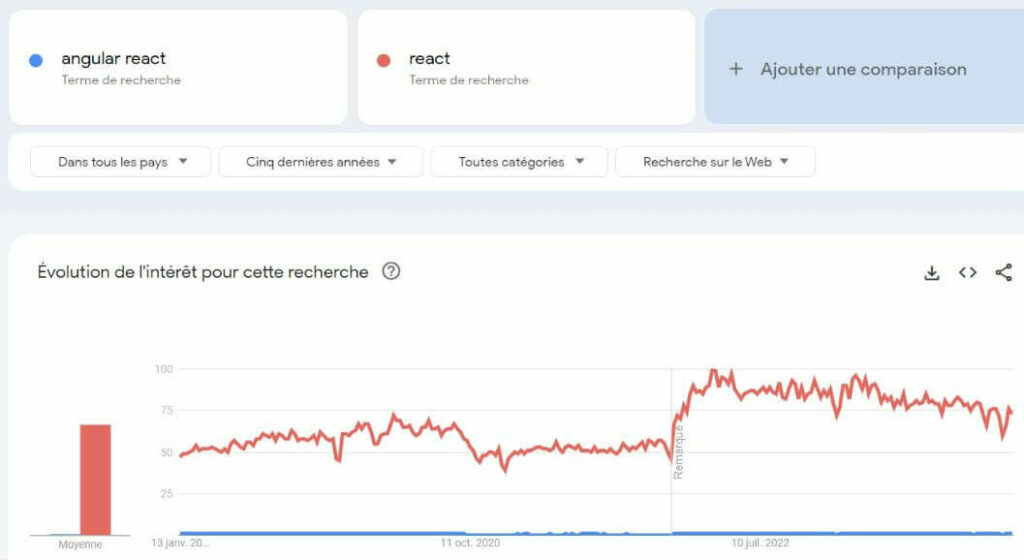The height and width of the screenshot is (560, 1024).
Task: Click the 'Moyenne' label under bar chart
Action: coord(80,544)
